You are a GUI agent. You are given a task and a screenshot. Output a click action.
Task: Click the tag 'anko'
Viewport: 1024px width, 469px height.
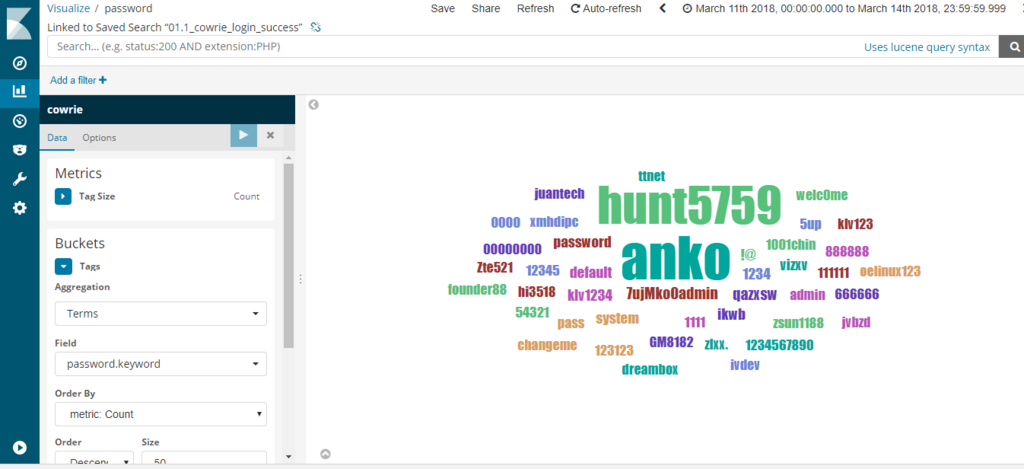tap(675, 259)
